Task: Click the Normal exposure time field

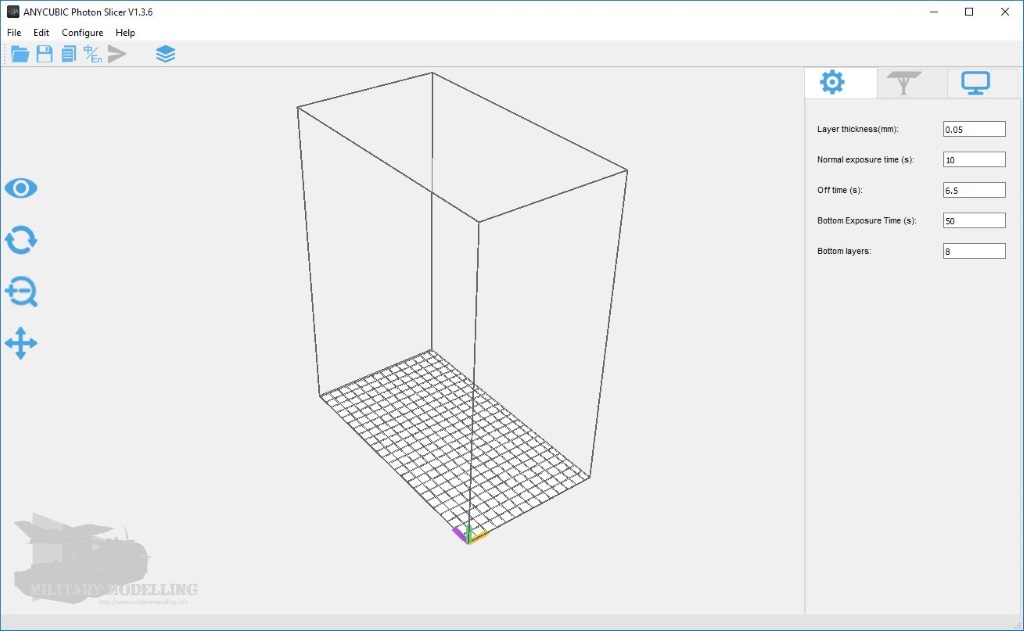Action: point(974,159)
